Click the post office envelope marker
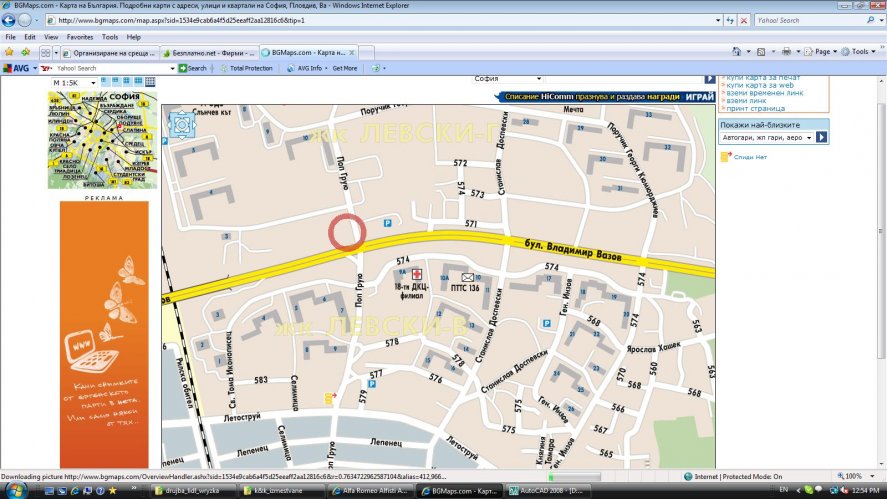The width and height of the screenshot is (887, 499). (x=467, y=277)
